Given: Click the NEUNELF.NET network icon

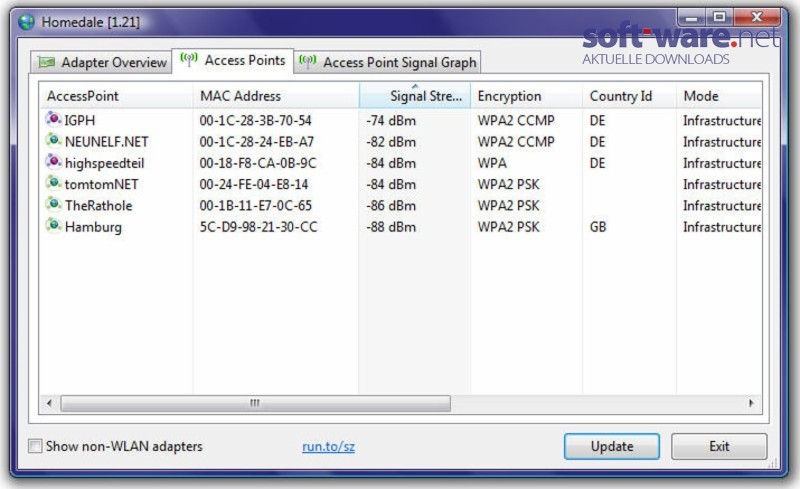Looking at the screenshot, I should (x=53, y=140).
